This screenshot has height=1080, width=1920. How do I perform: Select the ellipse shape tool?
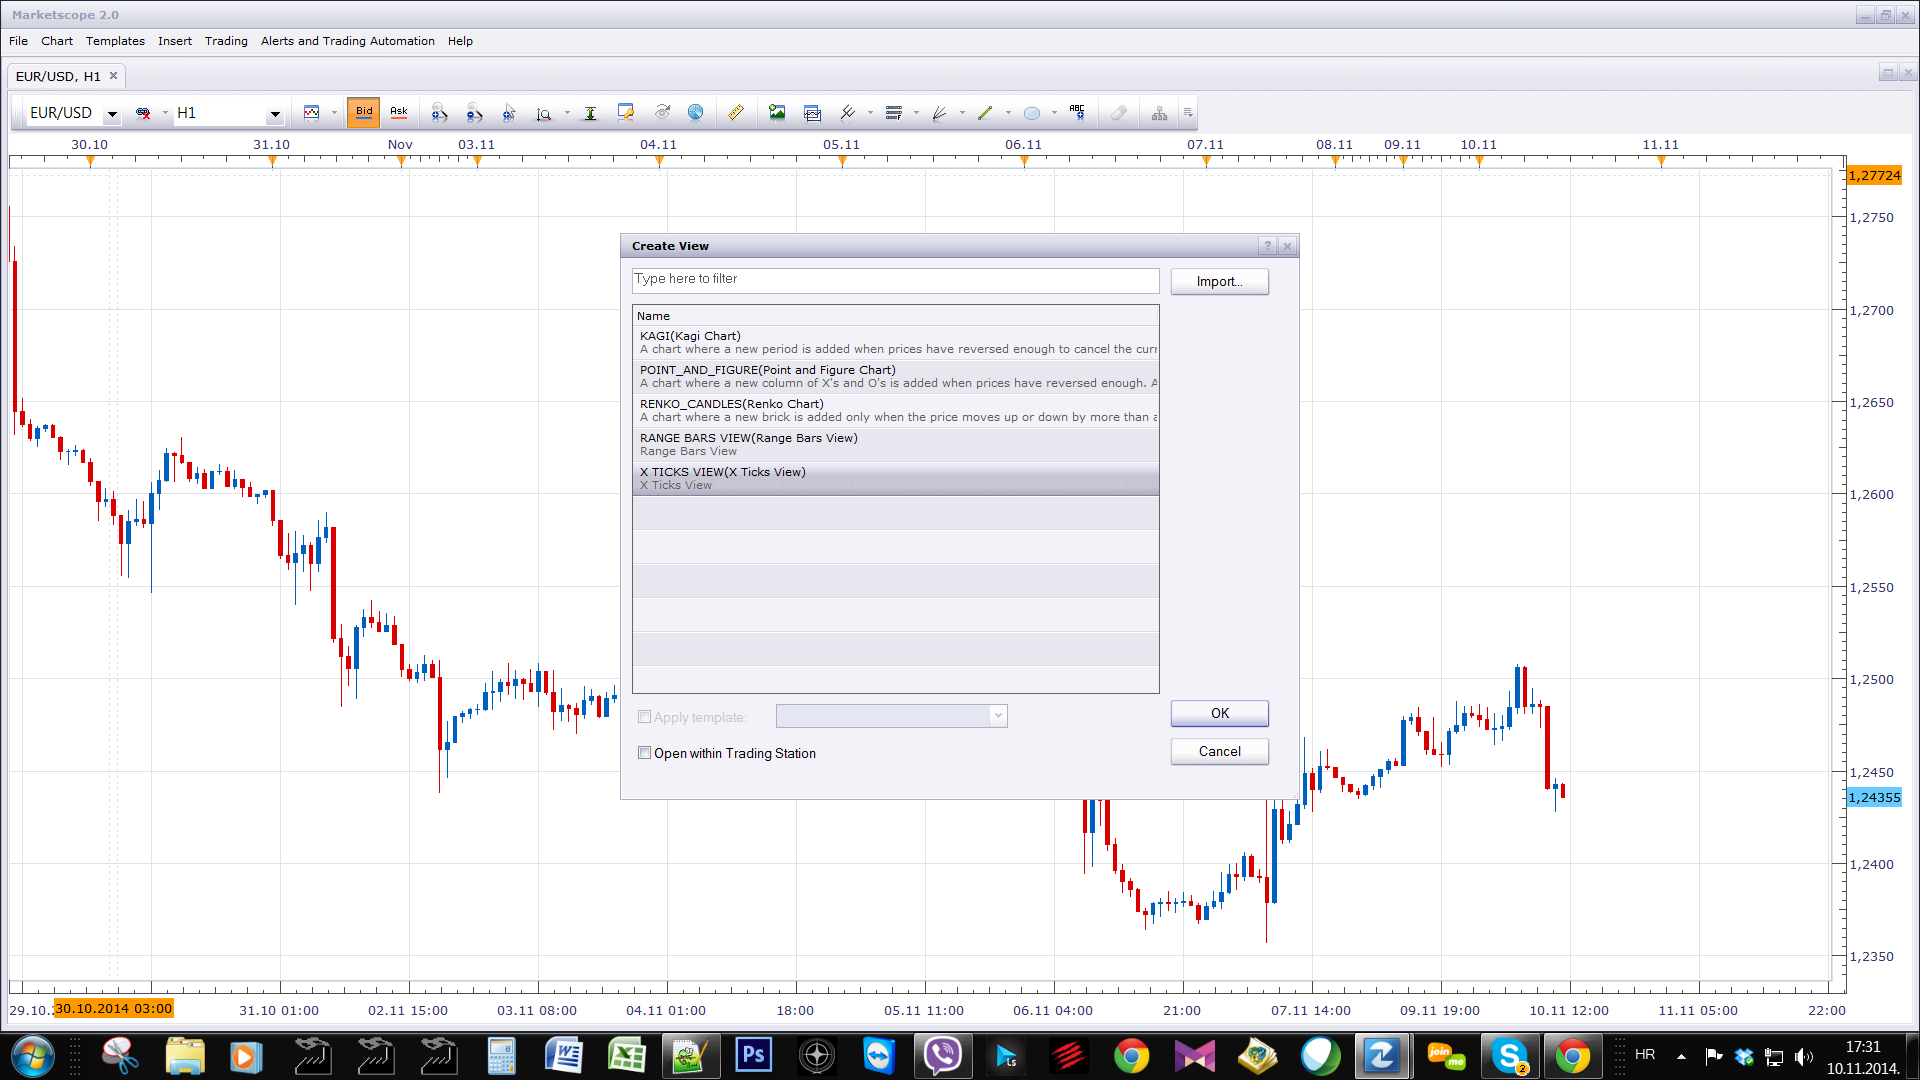[x=1032, y=113]
